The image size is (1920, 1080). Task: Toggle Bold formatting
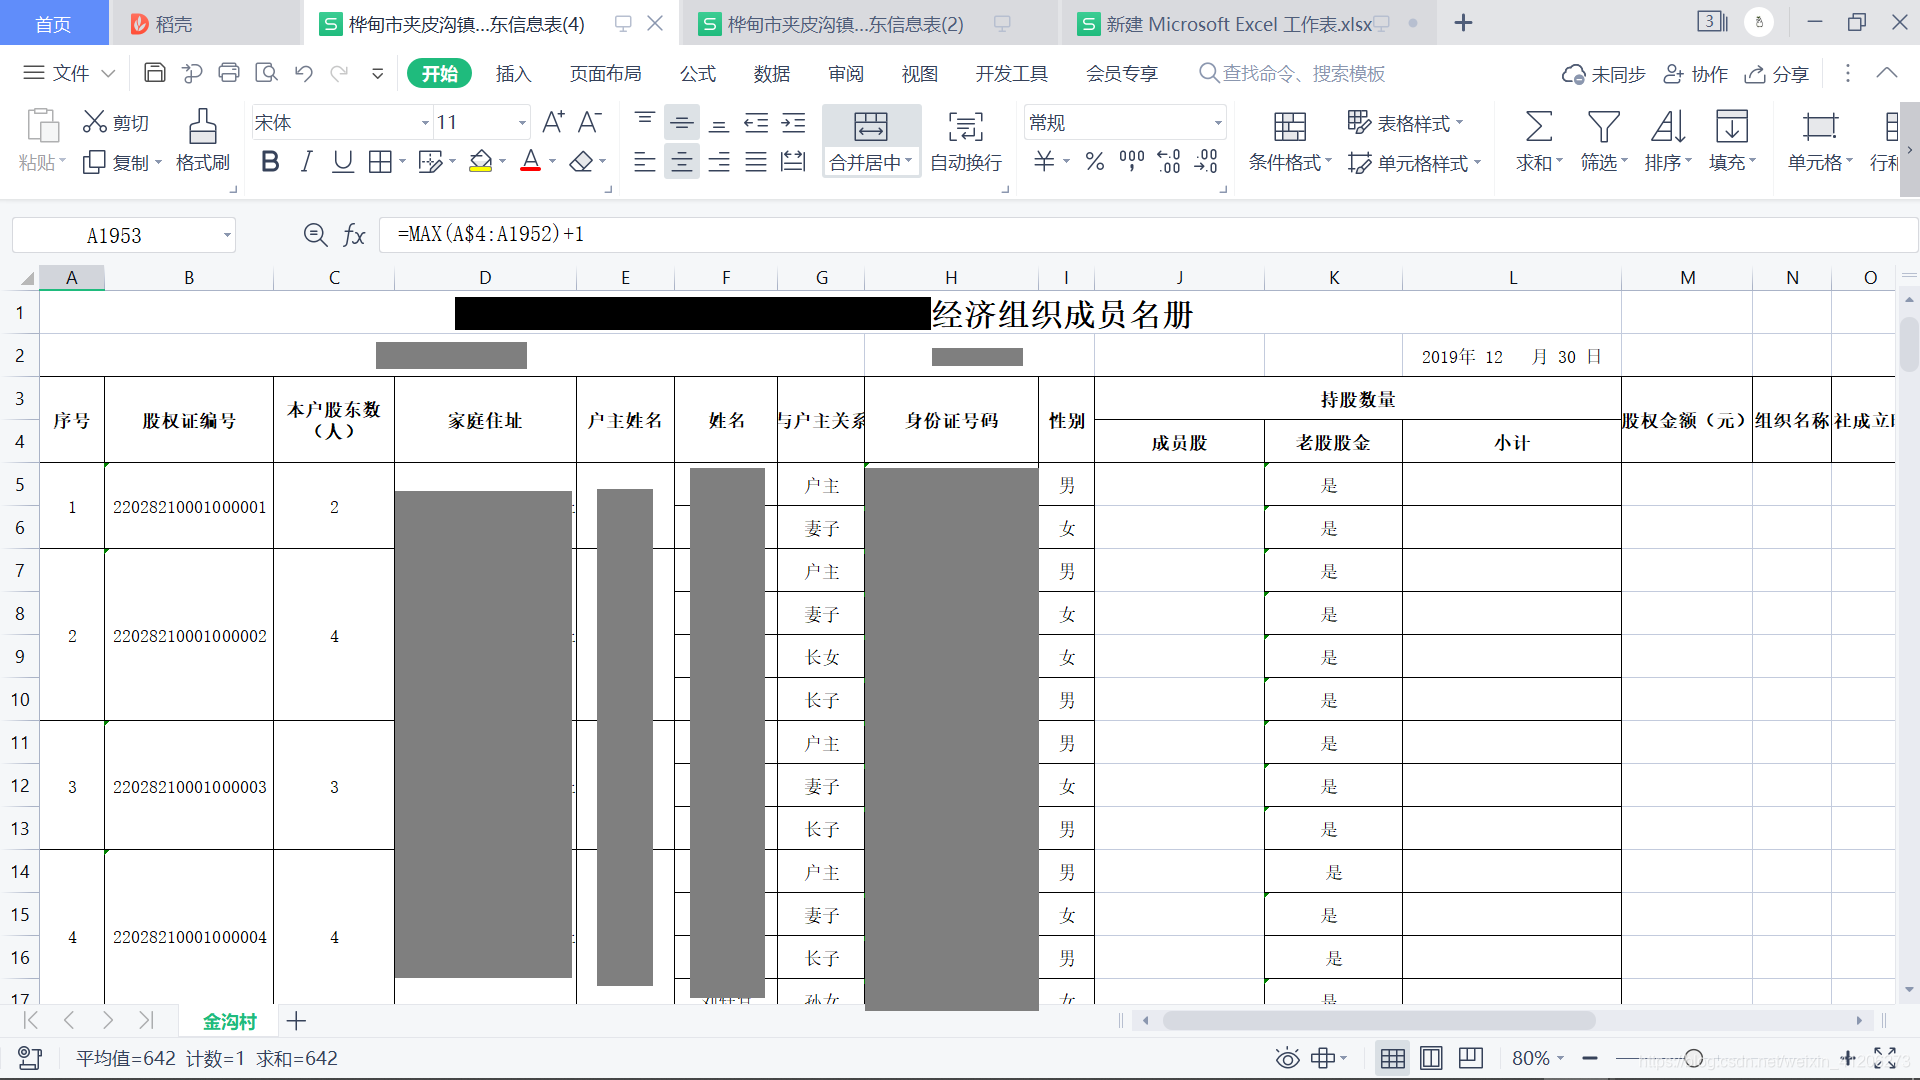coord(270,162)
